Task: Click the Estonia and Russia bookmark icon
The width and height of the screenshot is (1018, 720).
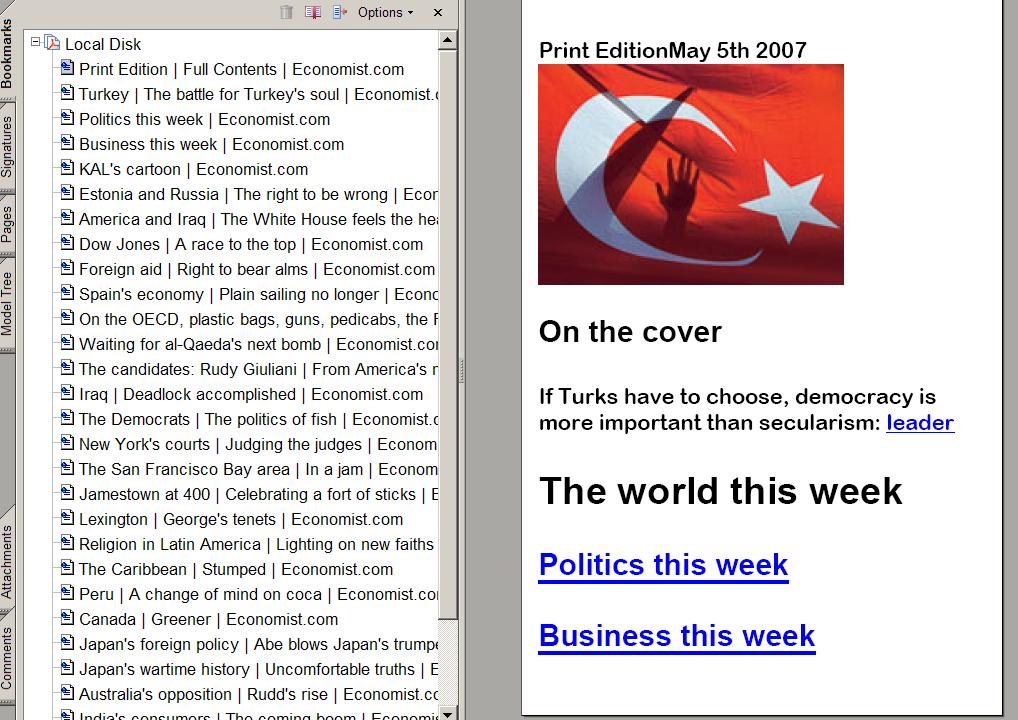Action: pyautogui.click(x=67, y=193)
